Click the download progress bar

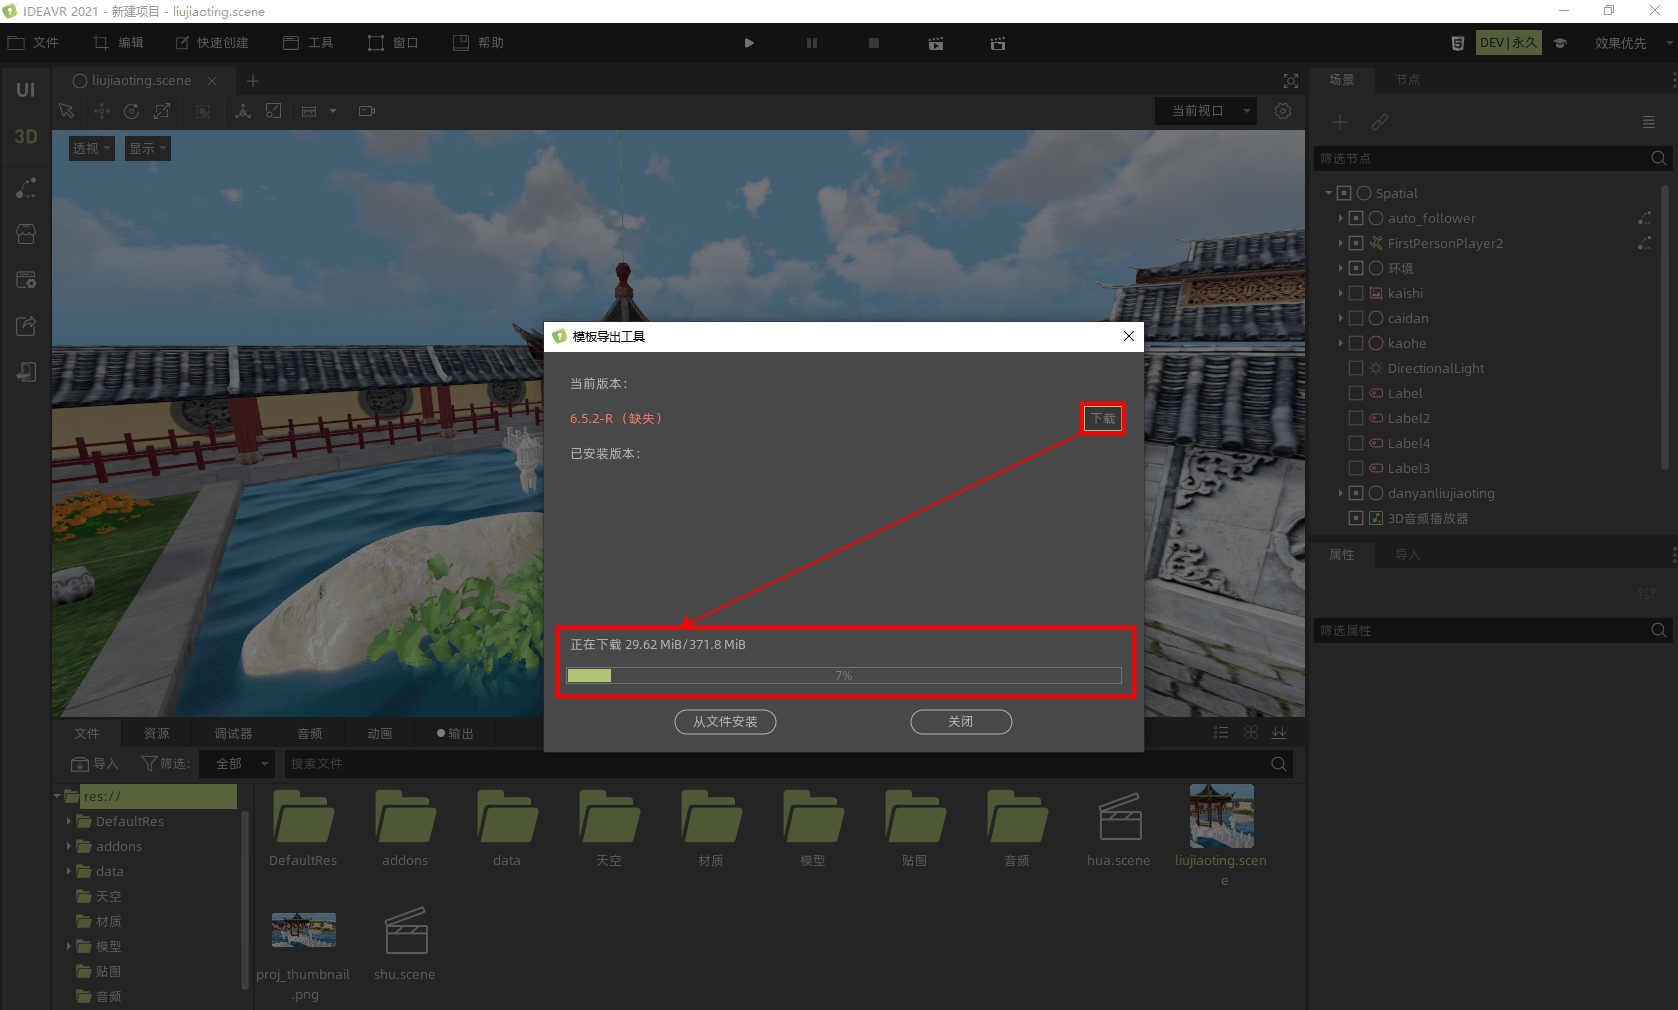pos(844,675)
